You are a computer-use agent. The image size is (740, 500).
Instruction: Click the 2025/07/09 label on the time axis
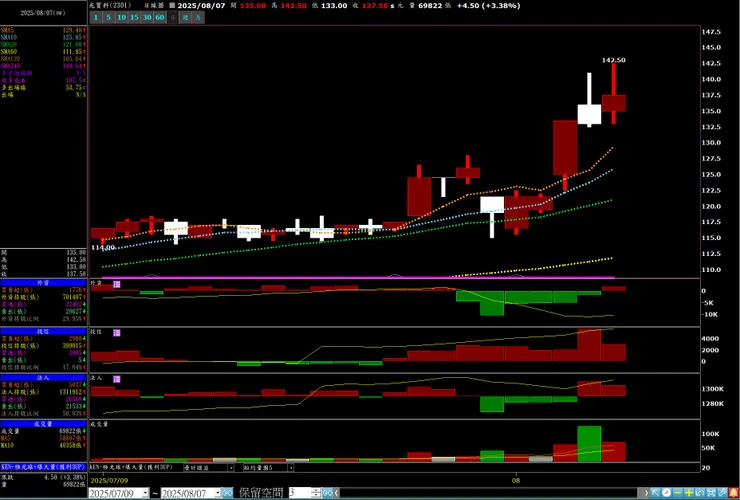click(x=107, y=480)
